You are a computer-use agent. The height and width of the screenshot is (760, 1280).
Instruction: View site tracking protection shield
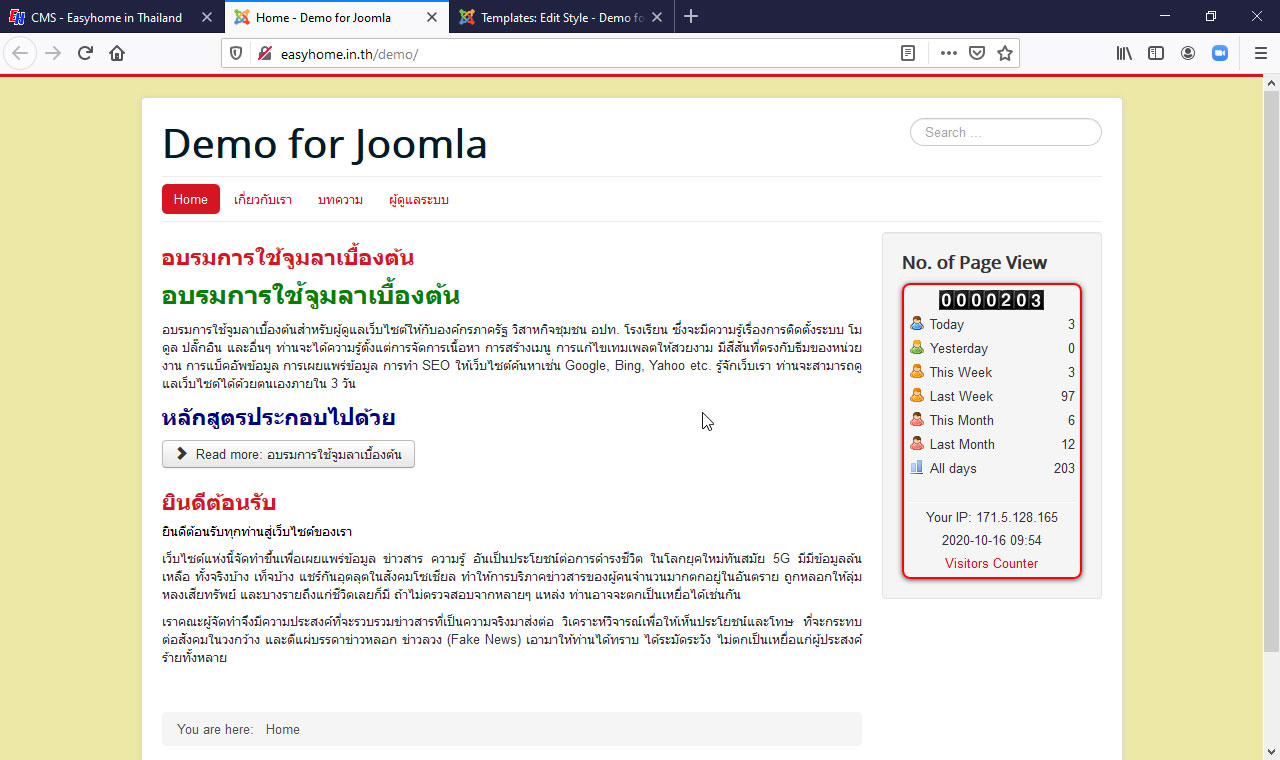(236, 54)
